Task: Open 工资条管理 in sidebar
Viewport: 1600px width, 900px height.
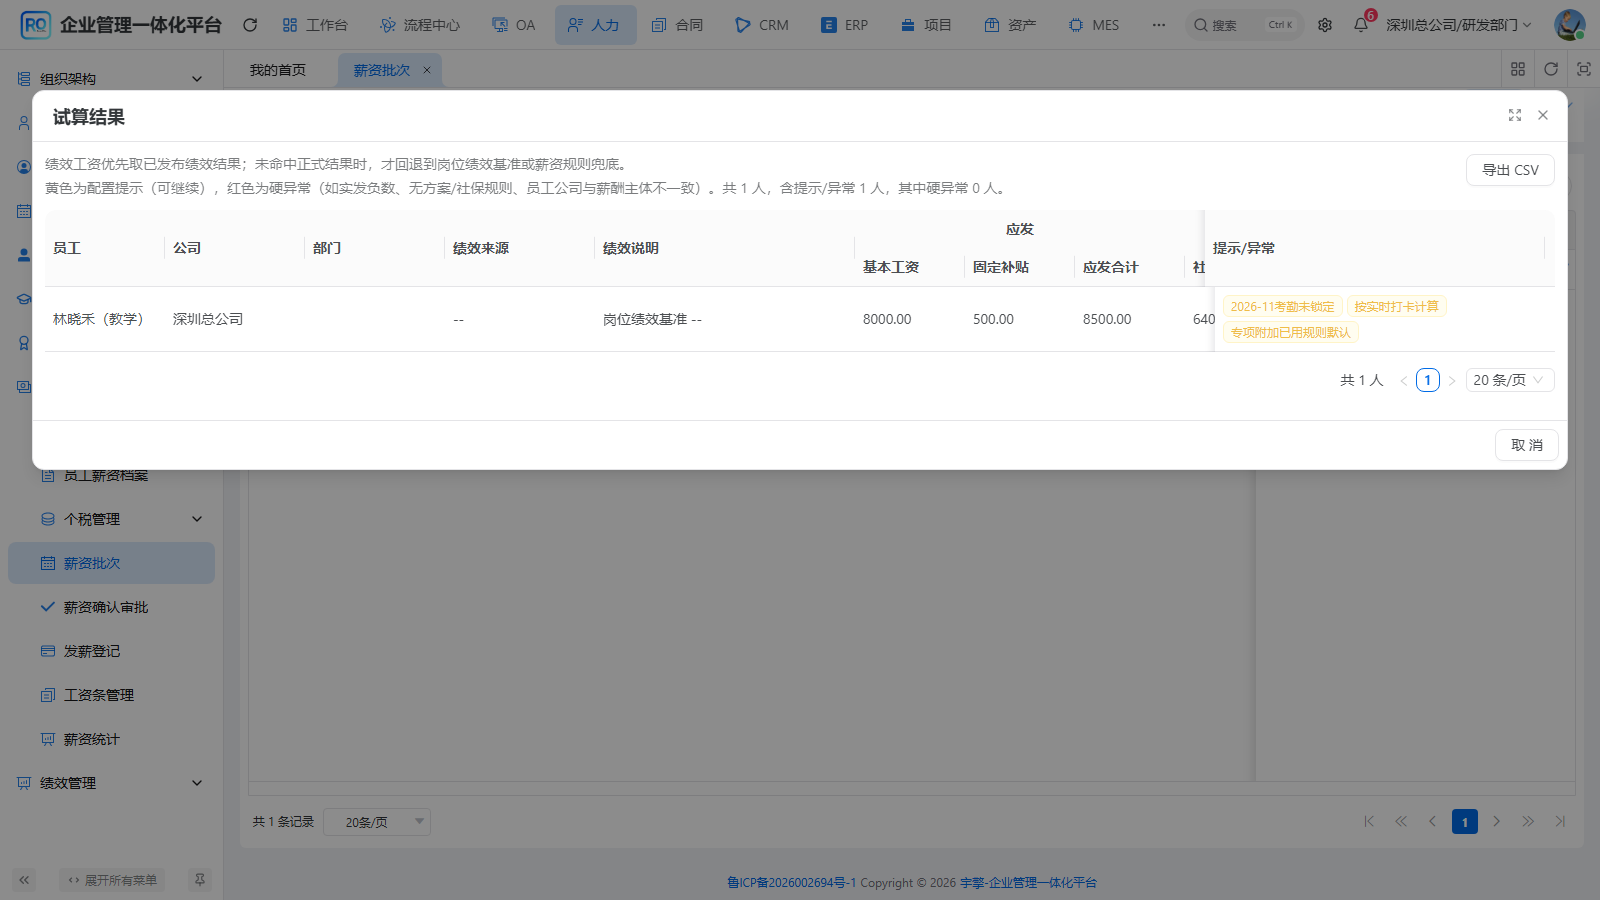Action: pos(111,695)
